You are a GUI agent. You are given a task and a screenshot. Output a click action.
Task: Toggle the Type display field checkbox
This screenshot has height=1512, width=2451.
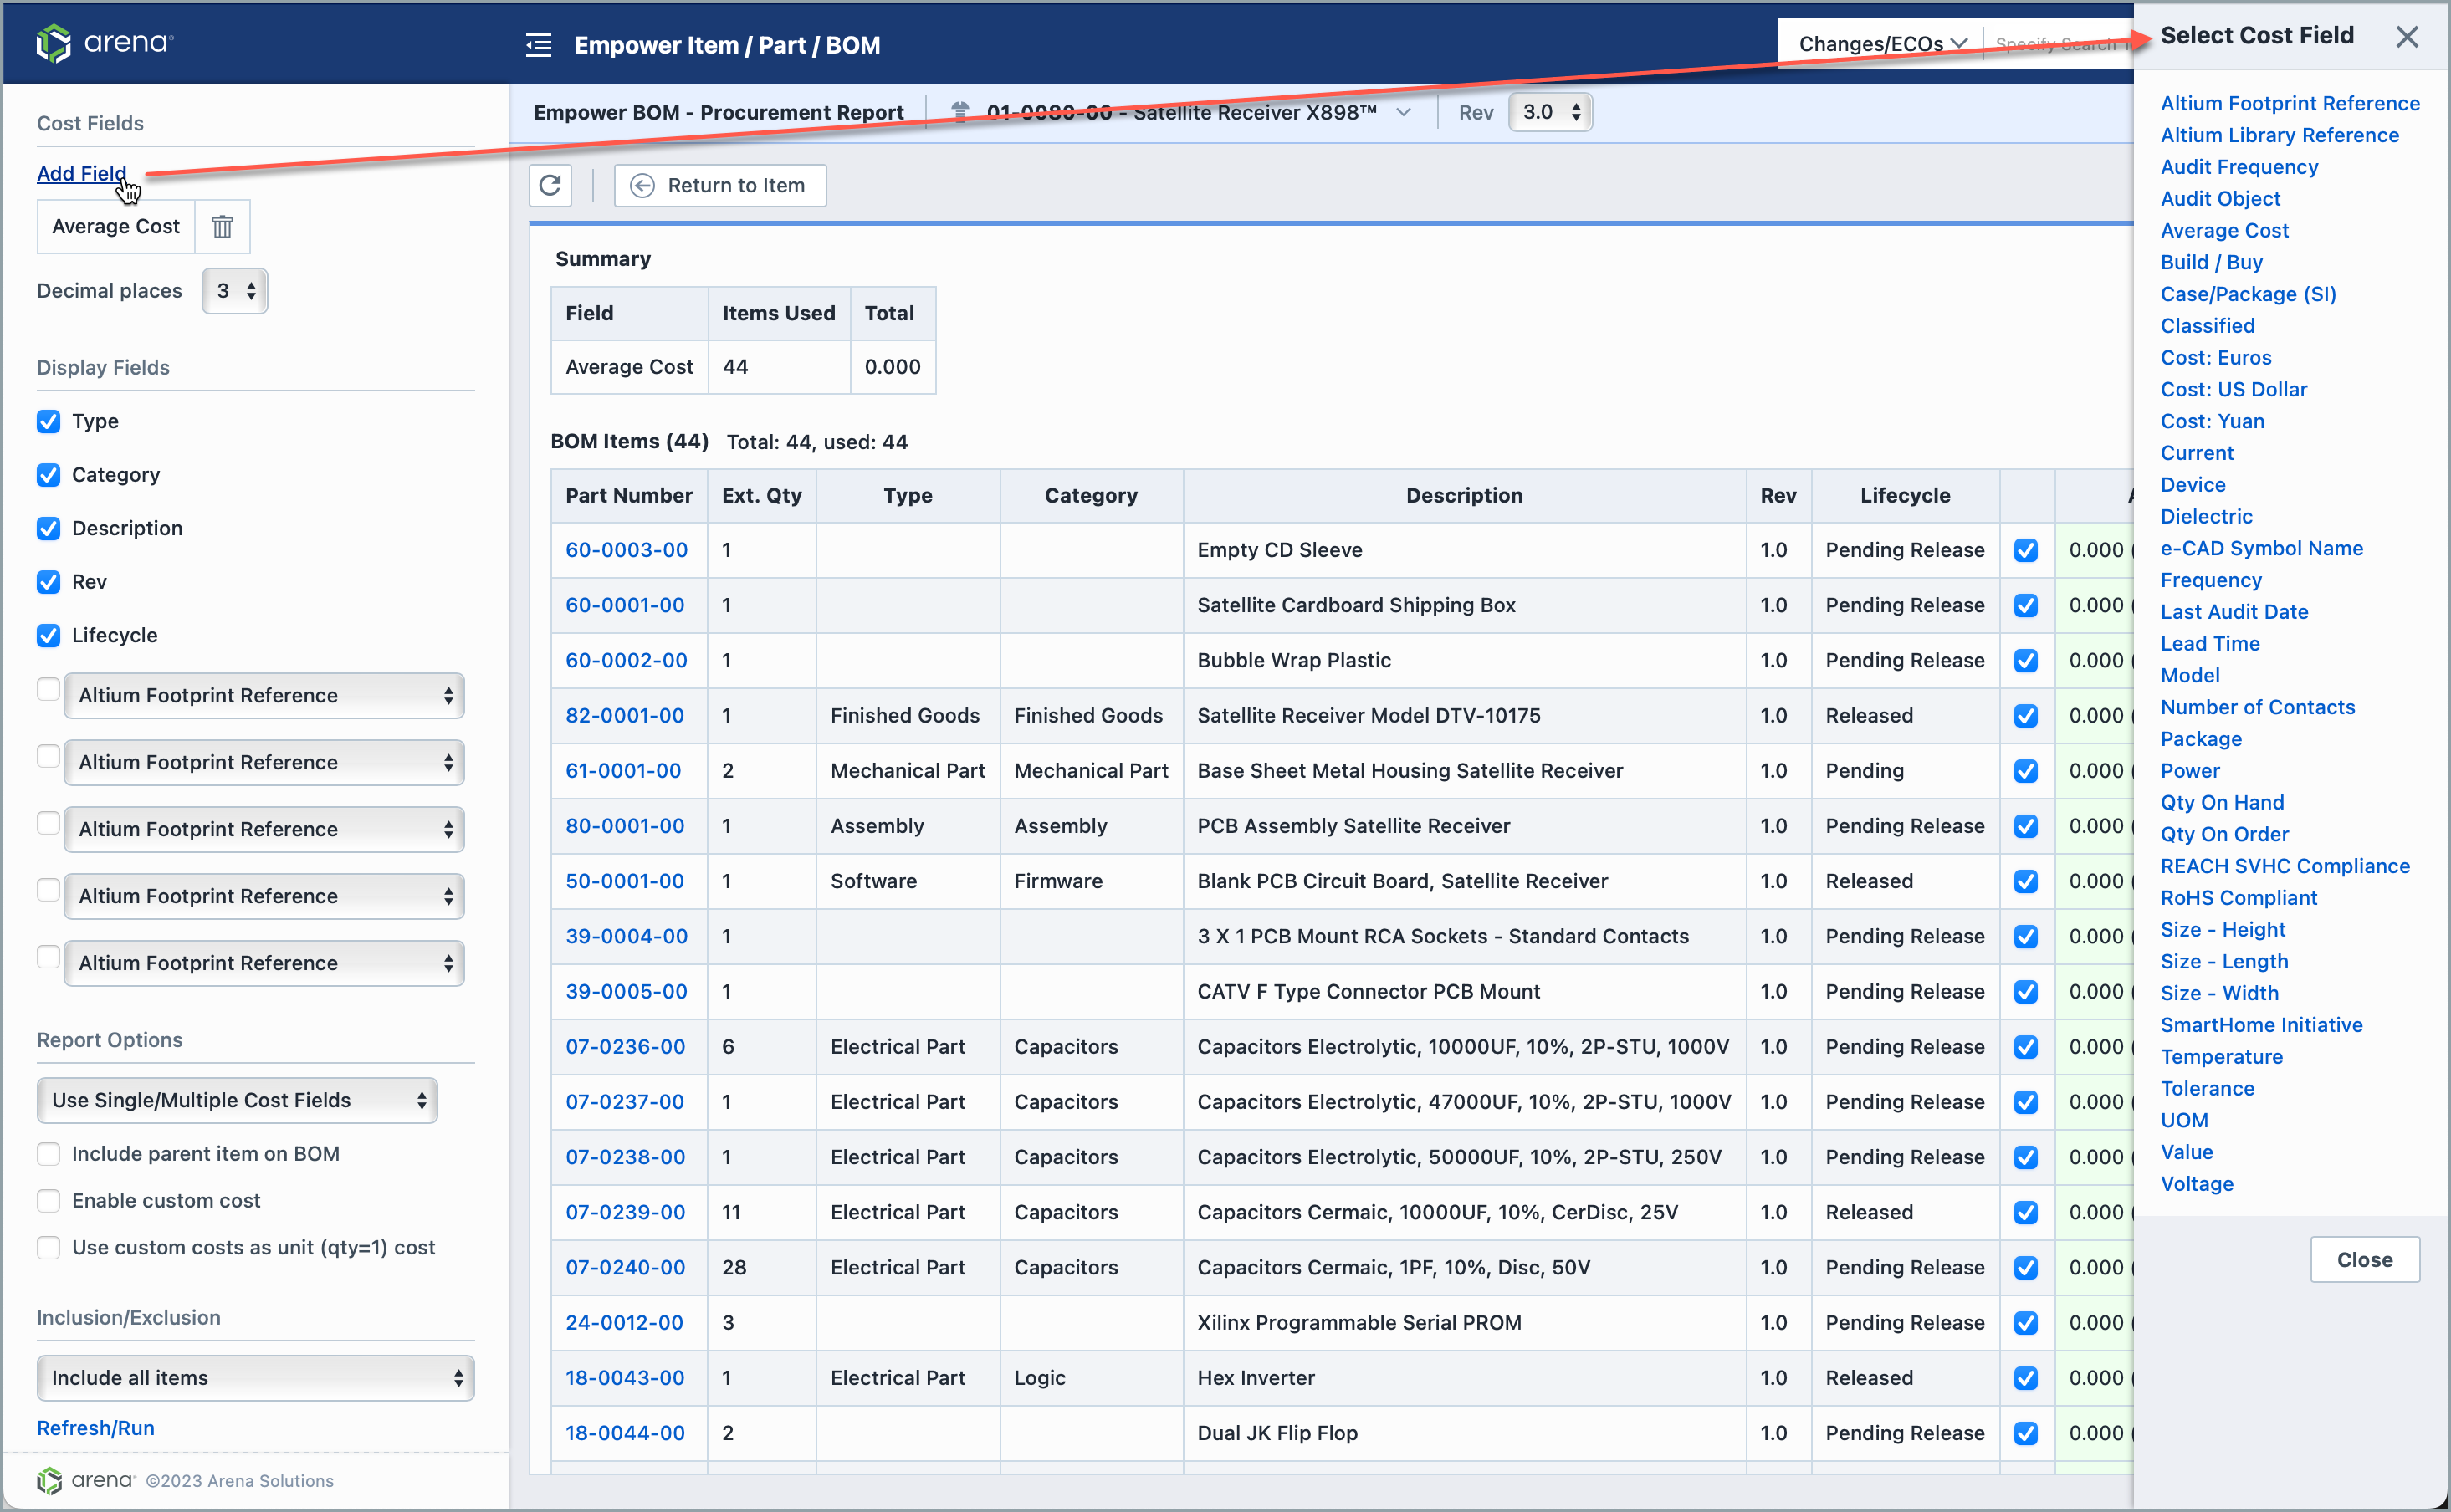[x=48, y=421]
